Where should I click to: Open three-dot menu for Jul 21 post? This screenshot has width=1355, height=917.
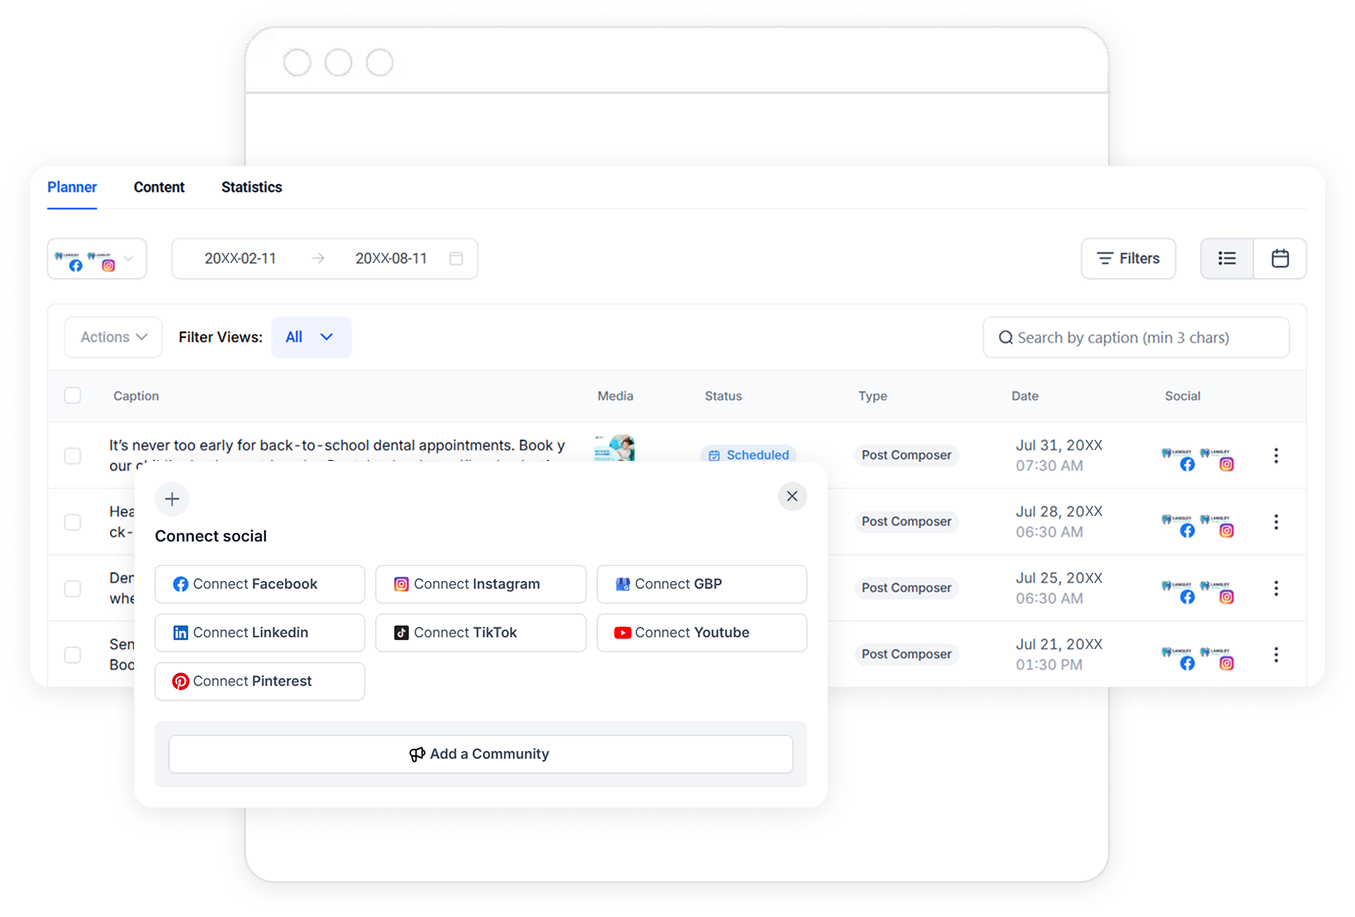[x=1276, y=655]
